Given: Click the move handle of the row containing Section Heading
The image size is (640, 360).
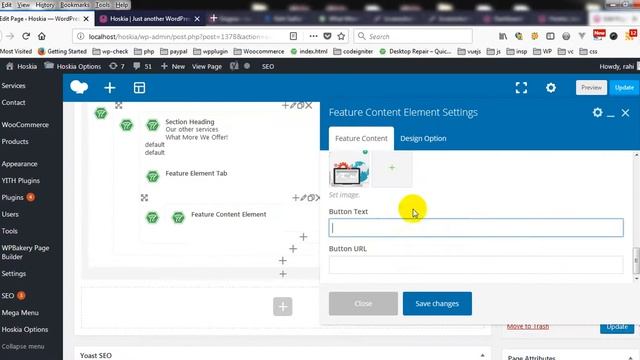Looking at the screenshot, I should pyautogui.click(x=118, y=105).
